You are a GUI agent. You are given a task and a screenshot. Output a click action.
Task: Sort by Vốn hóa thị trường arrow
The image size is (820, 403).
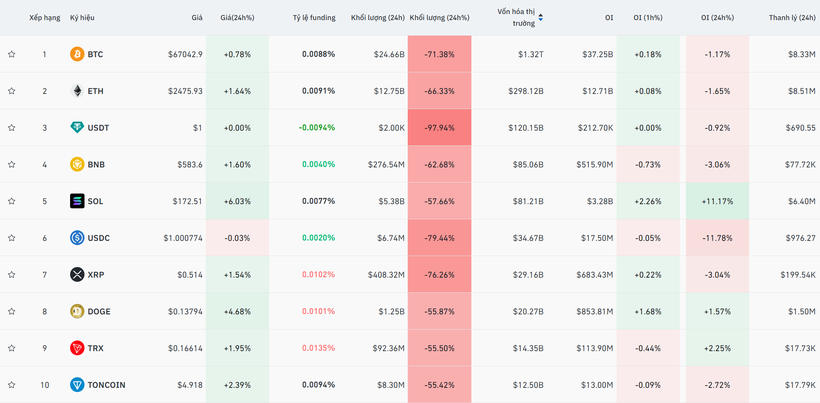pos(541,17)
